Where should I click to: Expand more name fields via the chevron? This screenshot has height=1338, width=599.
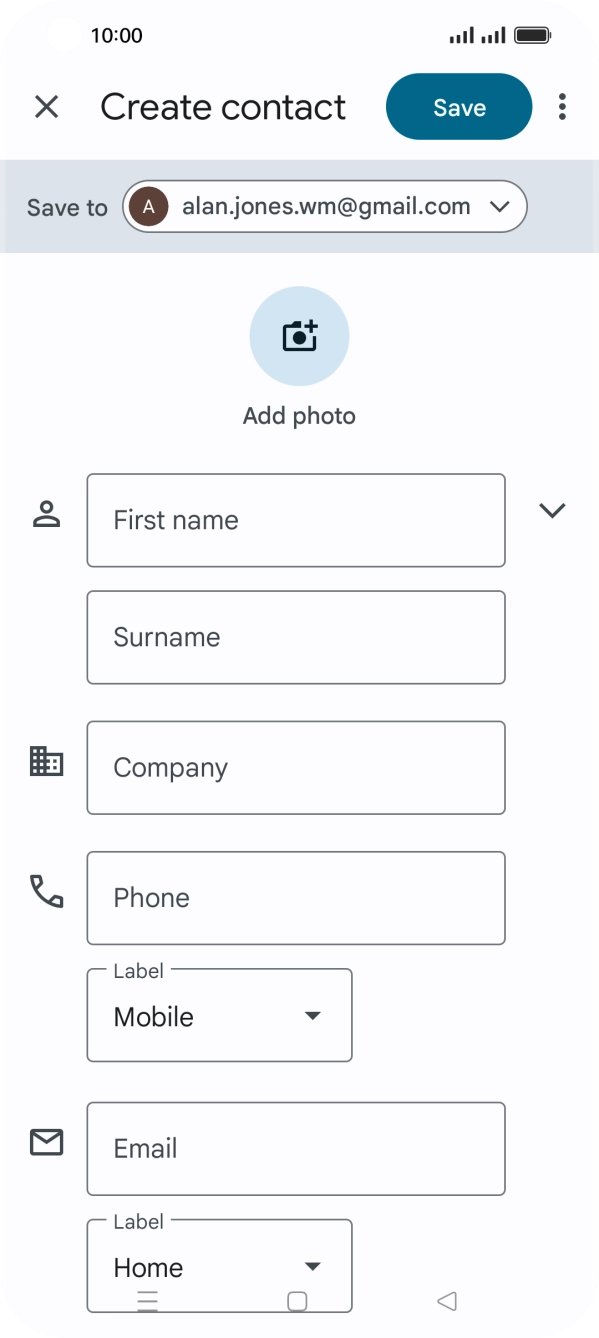click(552, 510)
